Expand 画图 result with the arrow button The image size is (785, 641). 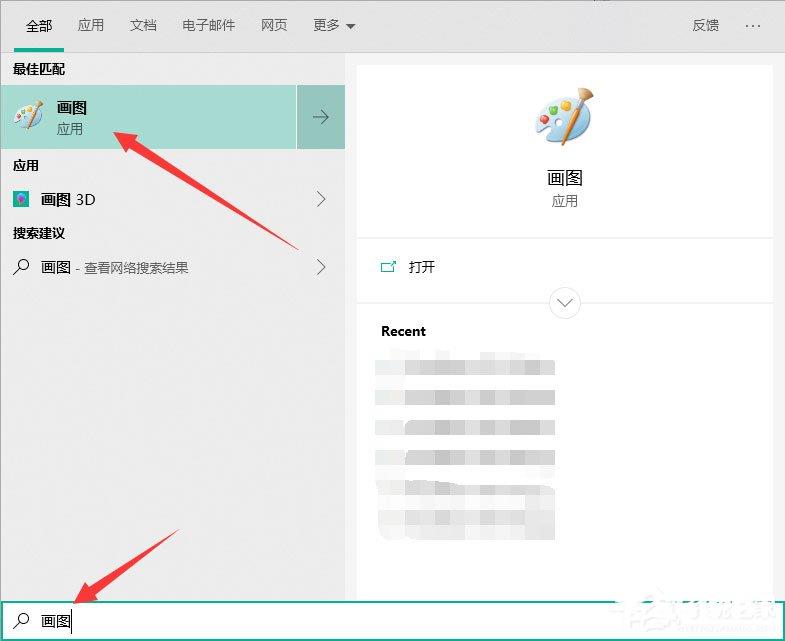[321, 117]
